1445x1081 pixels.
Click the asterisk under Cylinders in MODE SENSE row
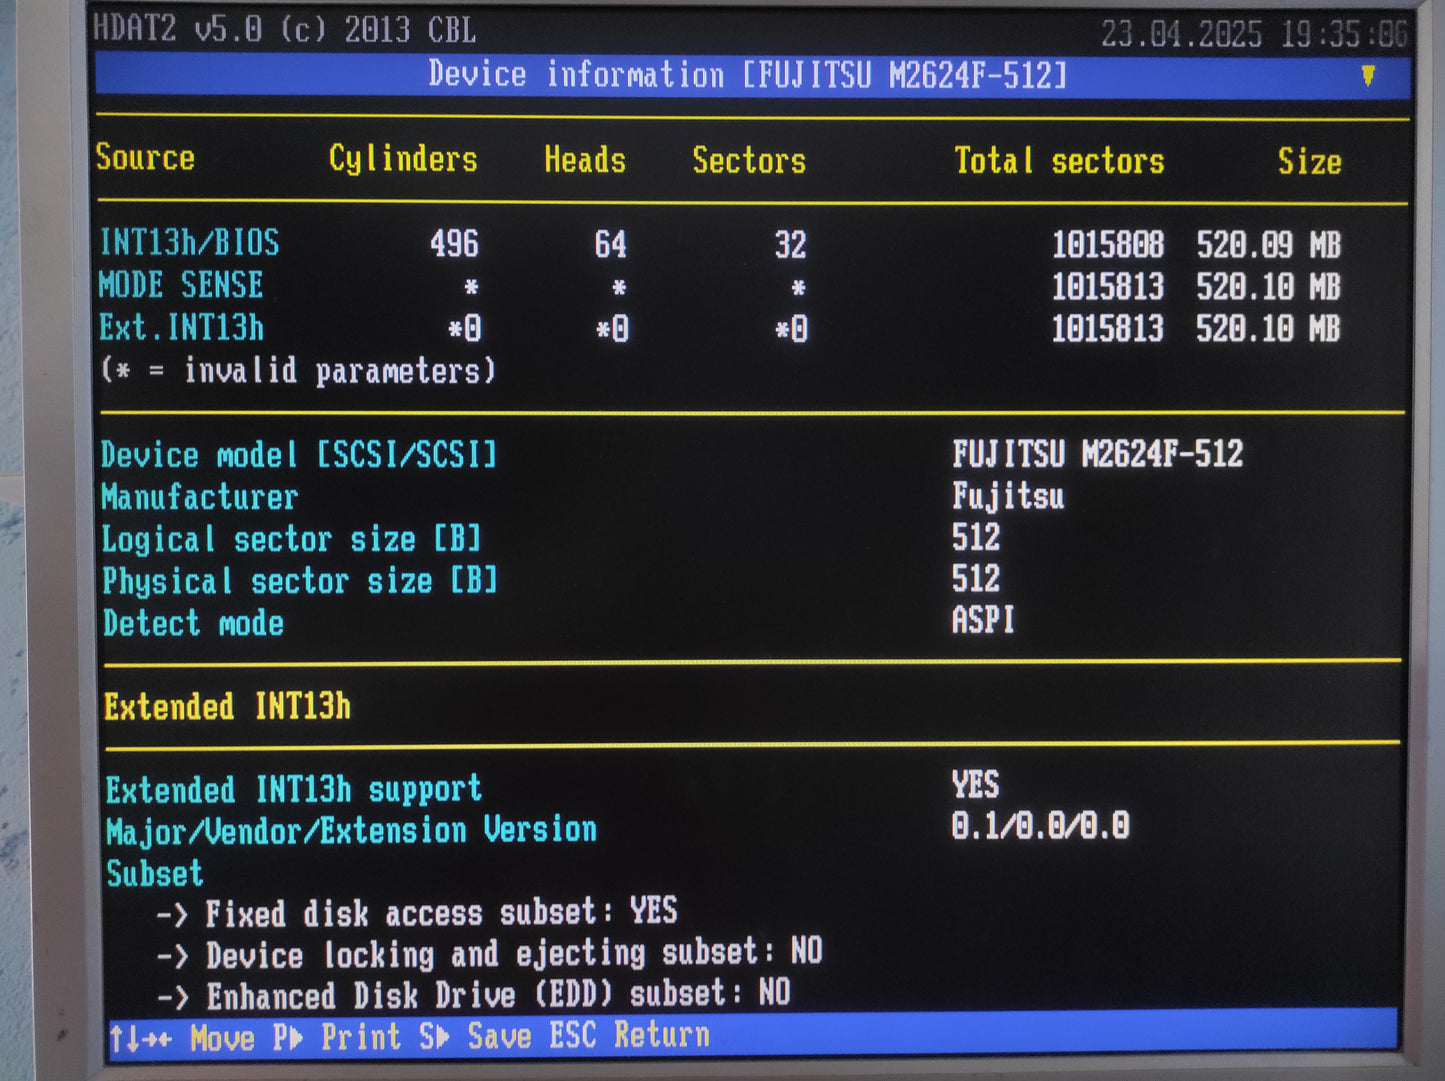click(470, 288)
